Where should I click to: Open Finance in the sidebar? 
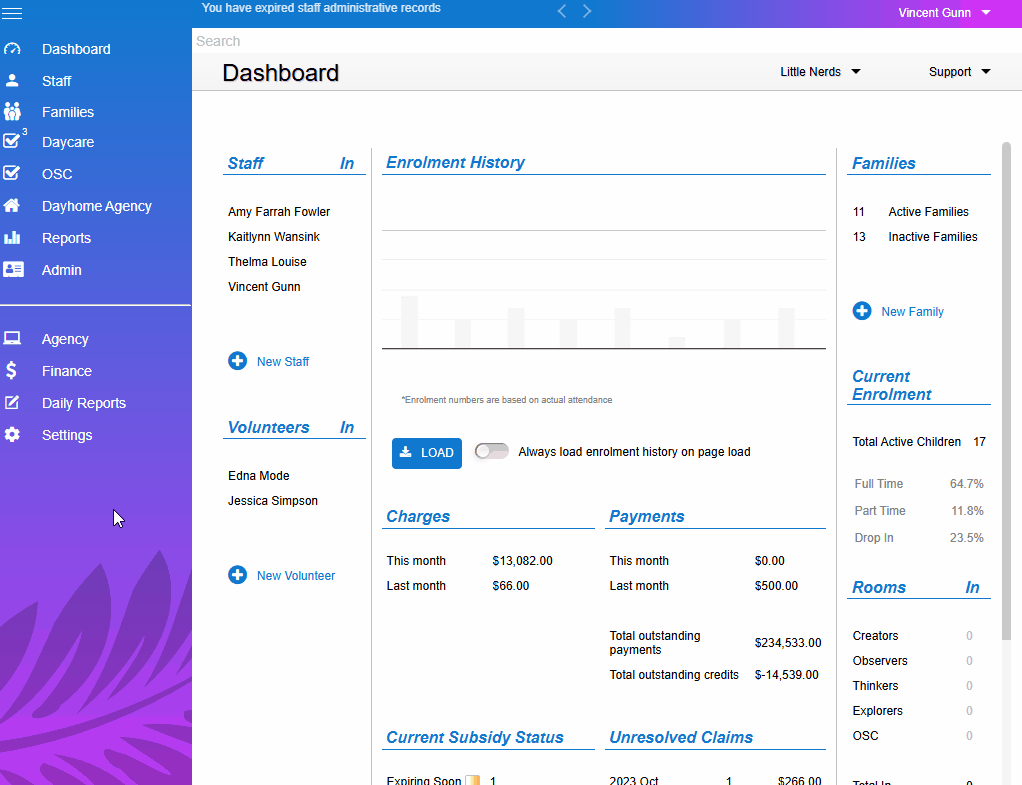pos(67,371)
